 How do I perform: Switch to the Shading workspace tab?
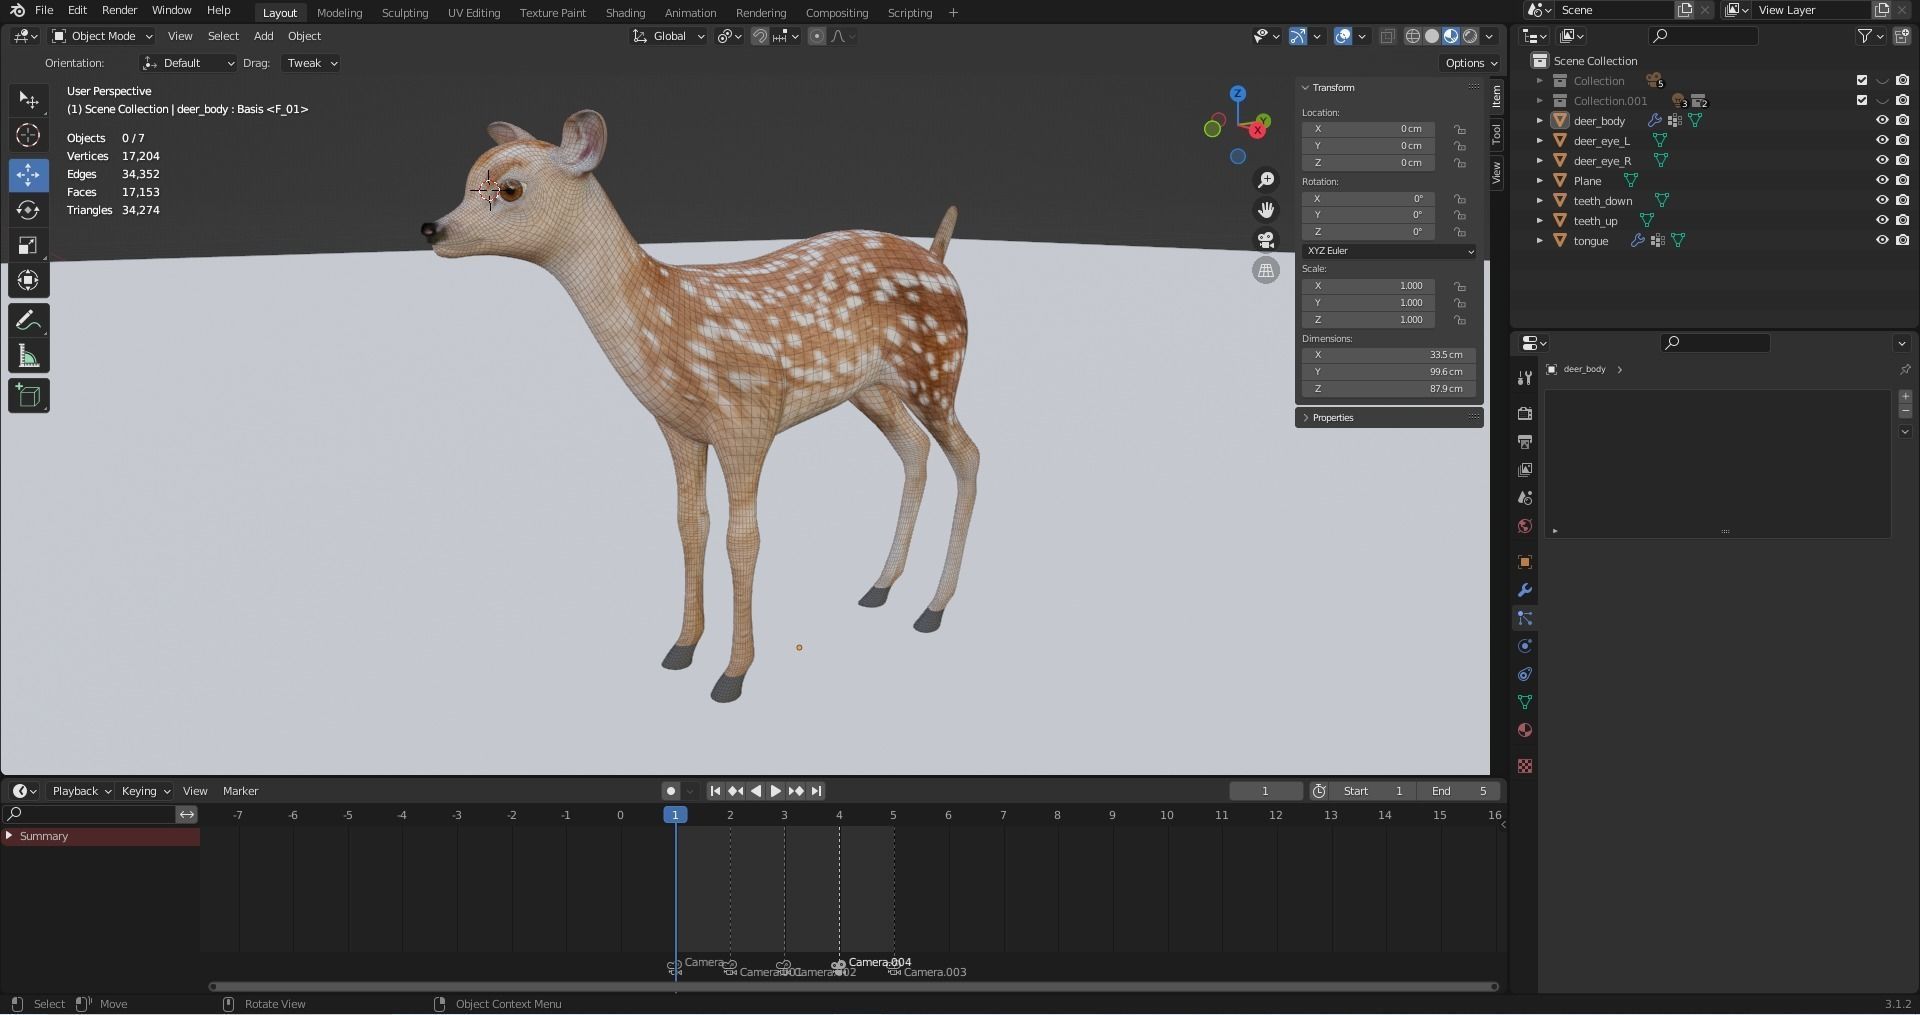click(625, 13)
